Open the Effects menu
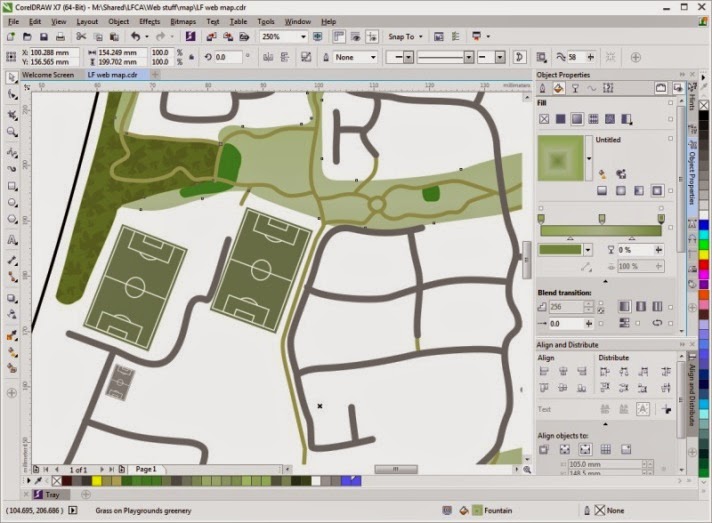Viewport: 712px width, 523px height. click(x=149, y=21)
